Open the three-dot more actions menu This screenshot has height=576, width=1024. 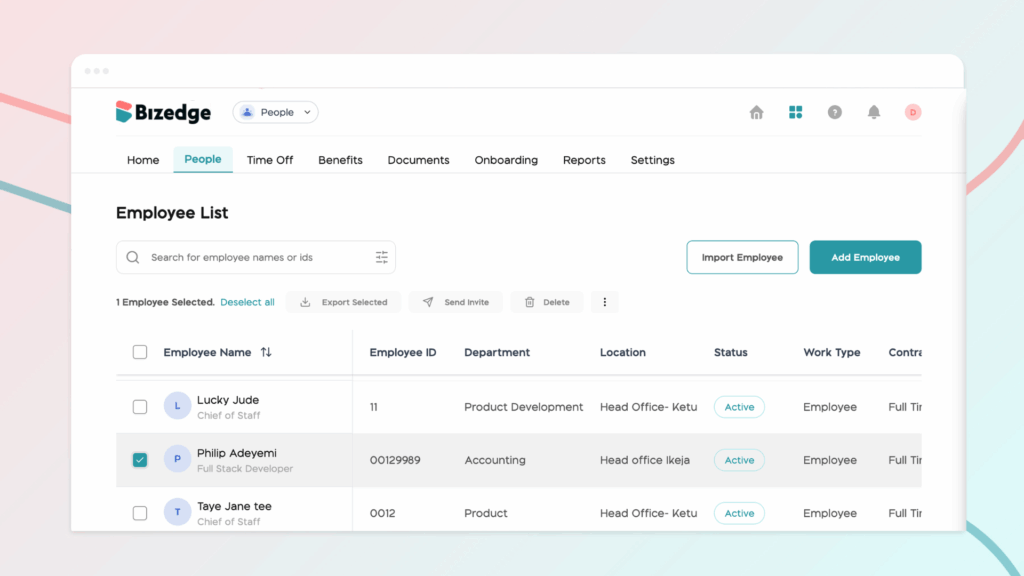pos(604,302)
